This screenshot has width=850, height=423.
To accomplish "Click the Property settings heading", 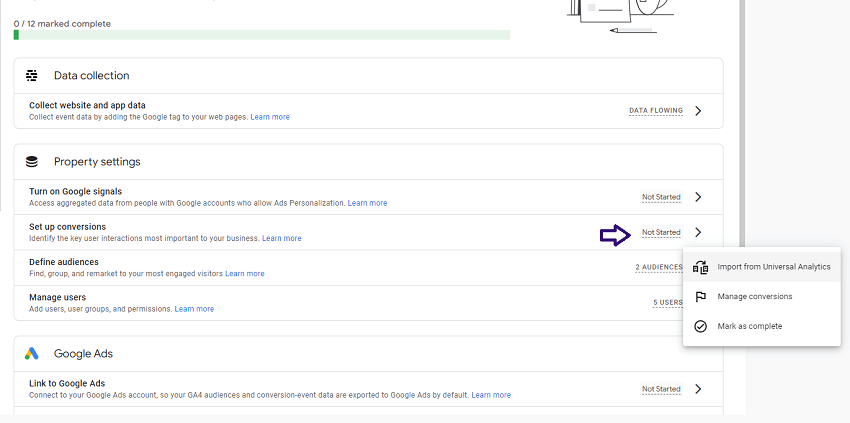I will [97, 162].
